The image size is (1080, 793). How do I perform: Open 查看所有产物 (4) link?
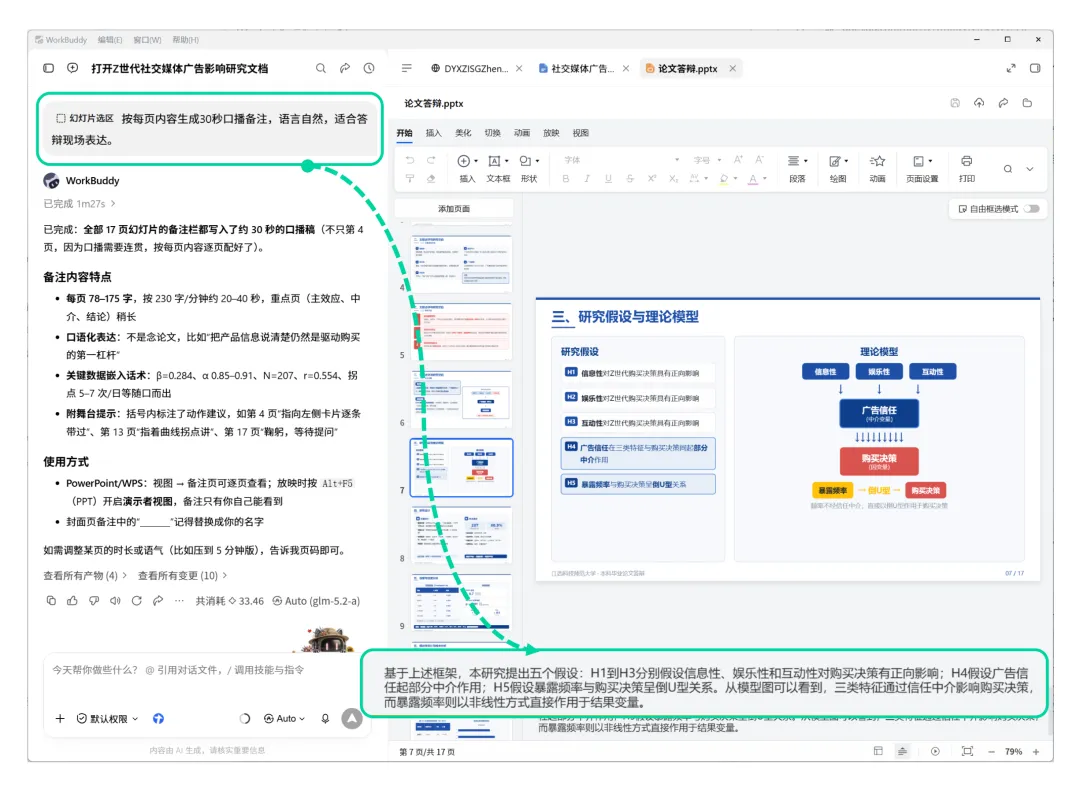coord(85,575)
